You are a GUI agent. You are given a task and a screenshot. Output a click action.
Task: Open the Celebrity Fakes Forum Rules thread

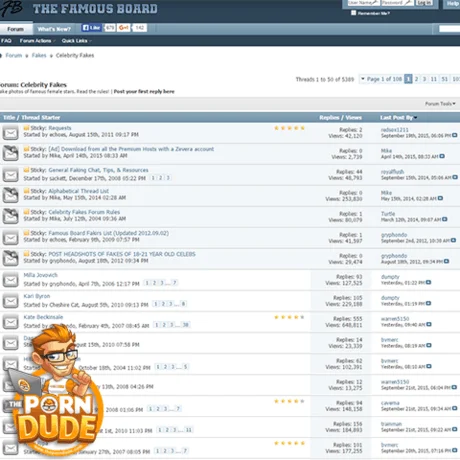(x=84, y=212)
